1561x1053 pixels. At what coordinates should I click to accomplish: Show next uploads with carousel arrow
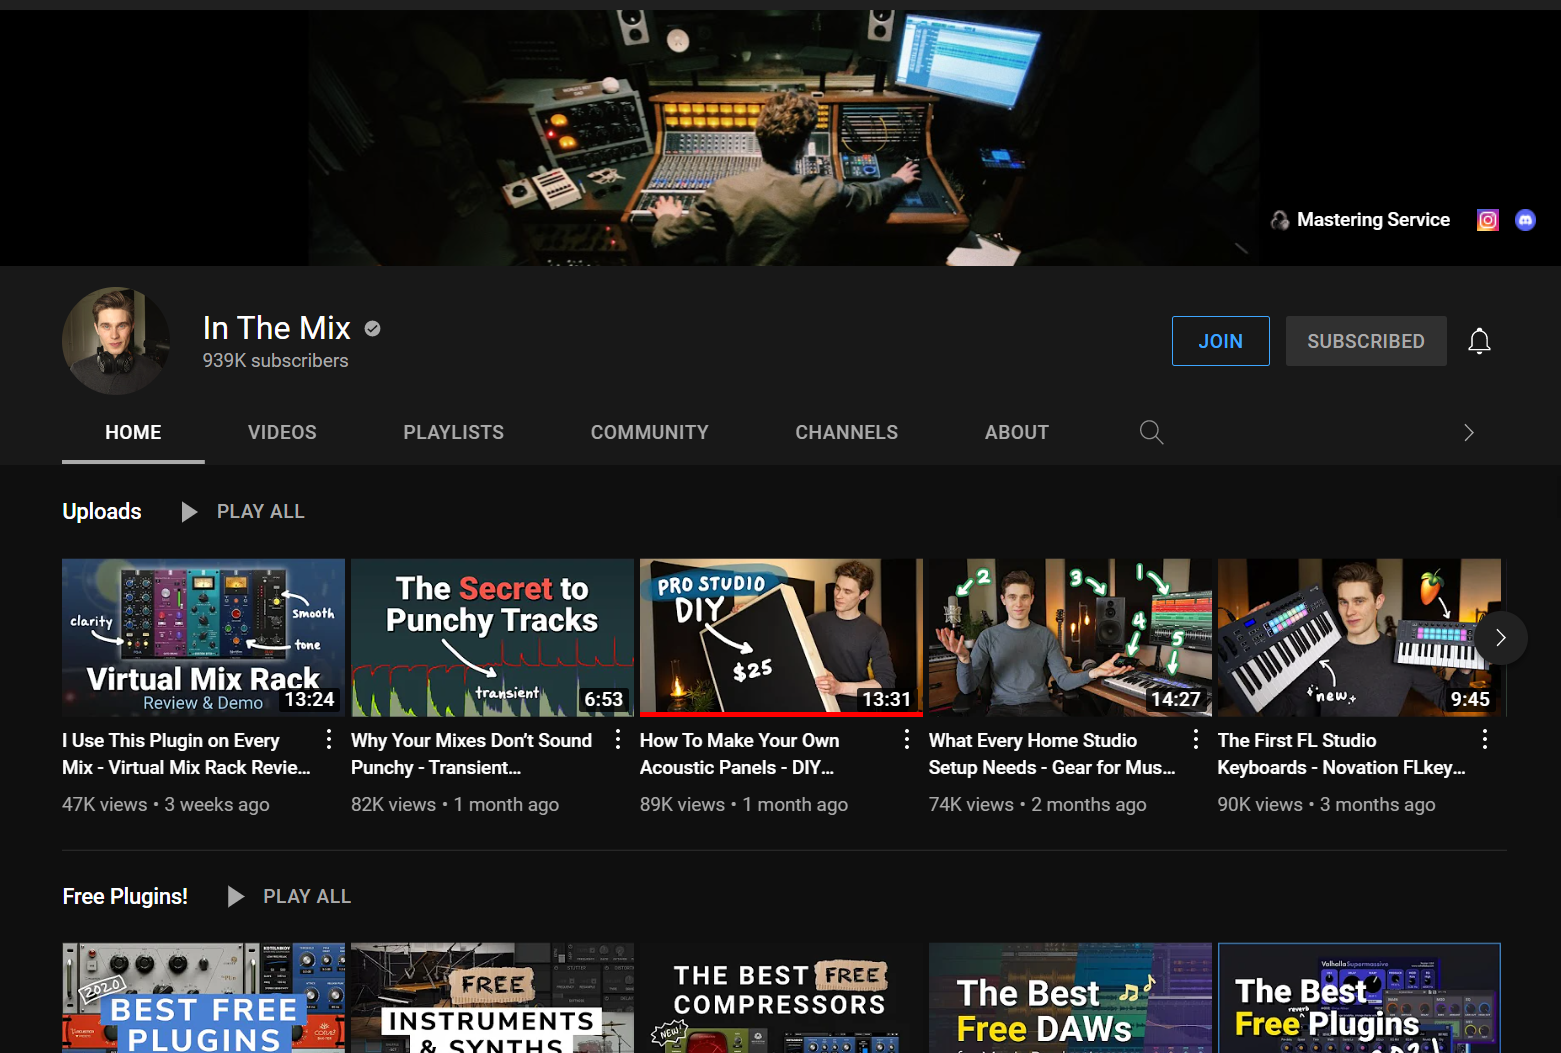[x=1500, y=638]
